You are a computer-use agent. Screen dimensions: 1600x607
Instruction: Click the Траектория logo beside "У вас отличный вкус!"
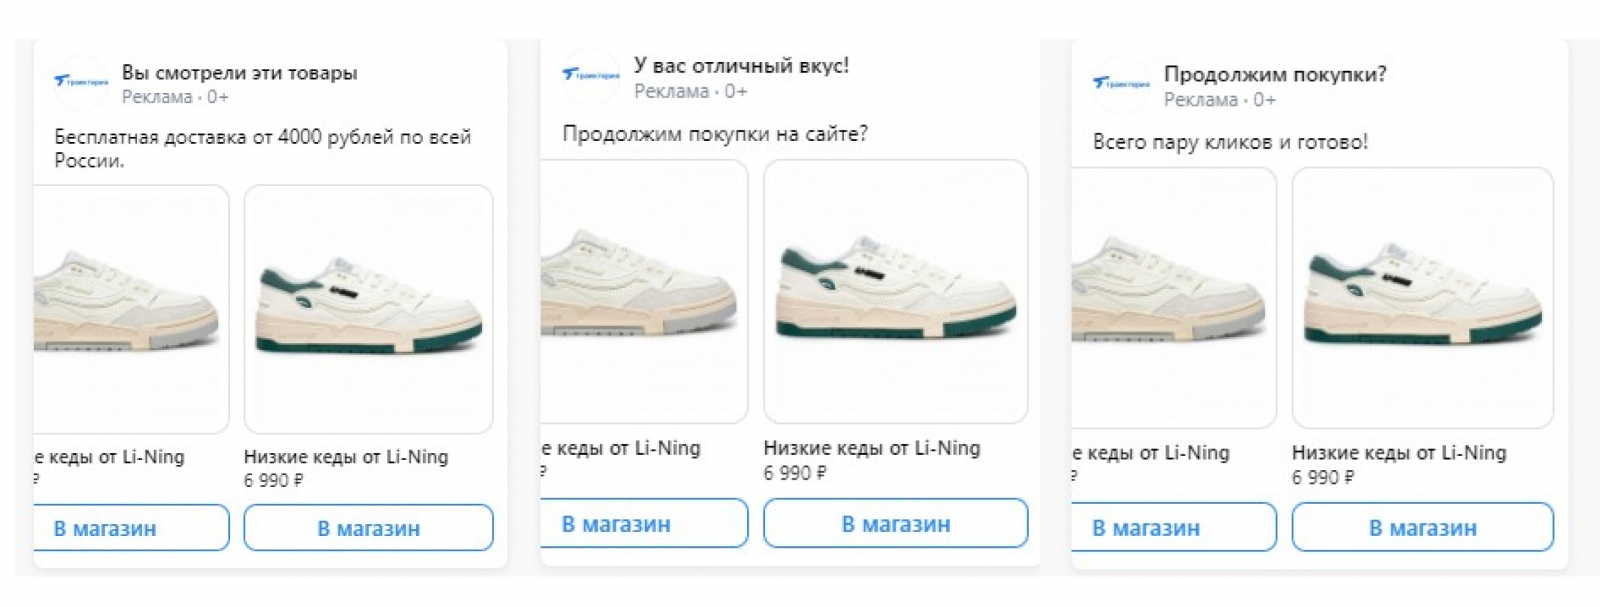click(x=590, y=75)
